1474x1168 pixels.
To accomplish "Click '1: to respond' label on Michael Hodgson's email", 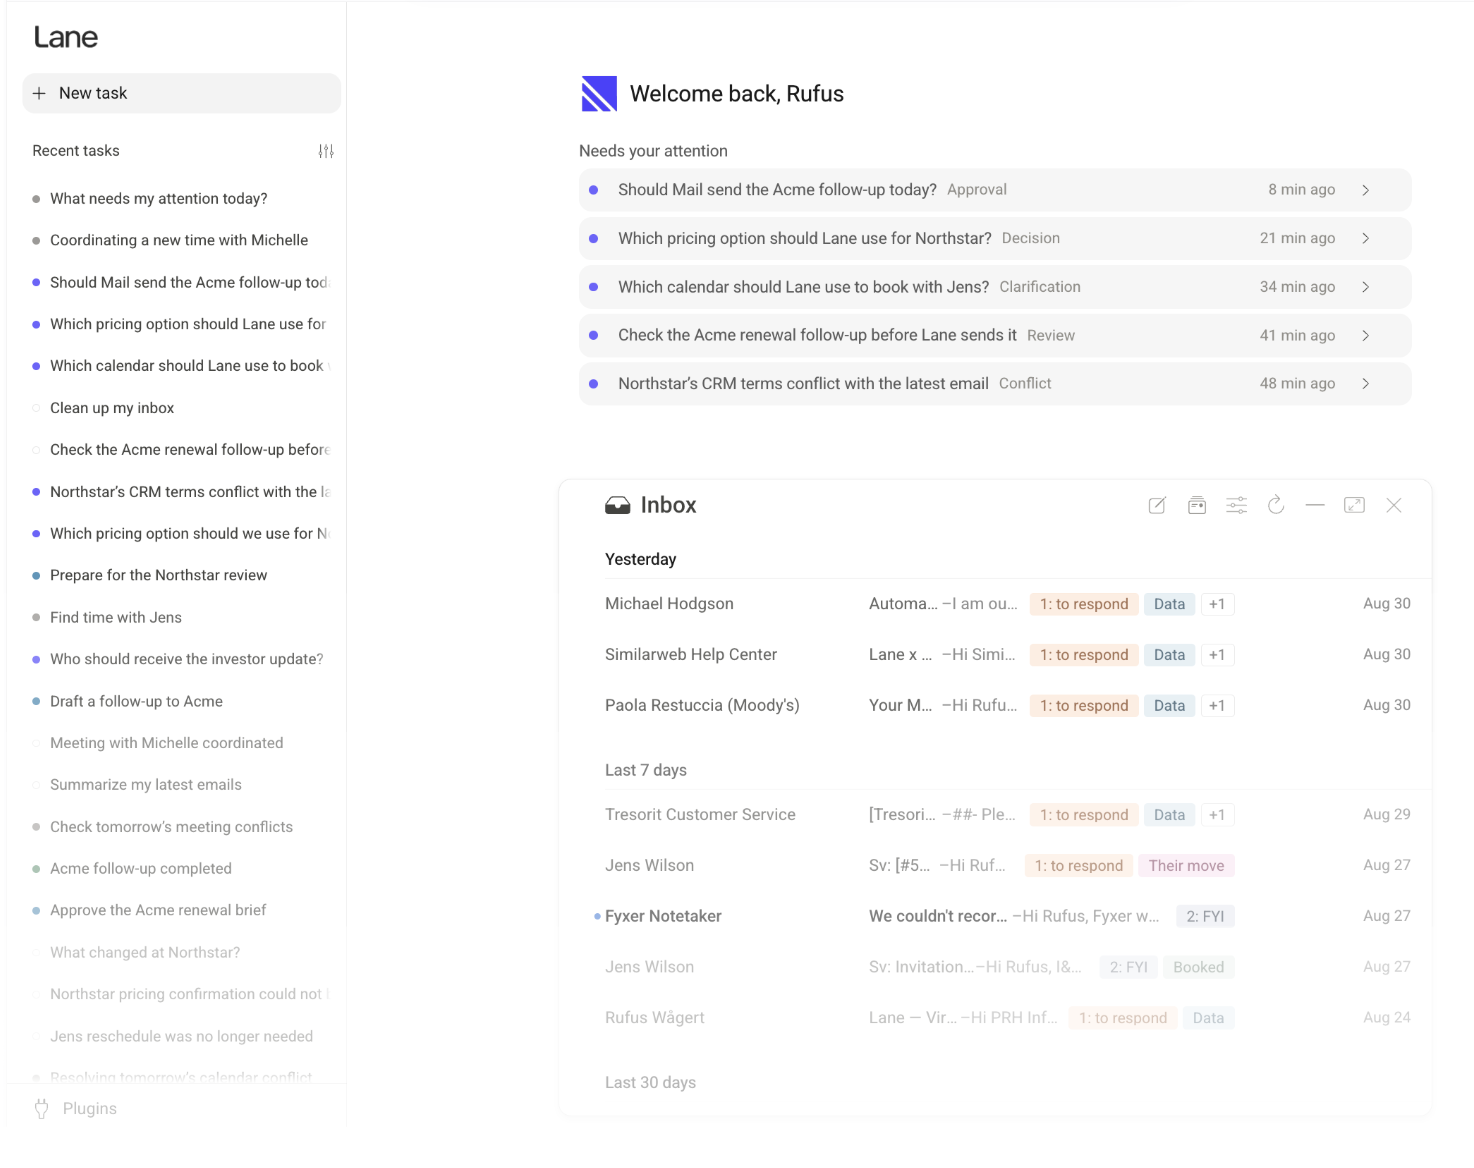I will (x=1084, y=604).
